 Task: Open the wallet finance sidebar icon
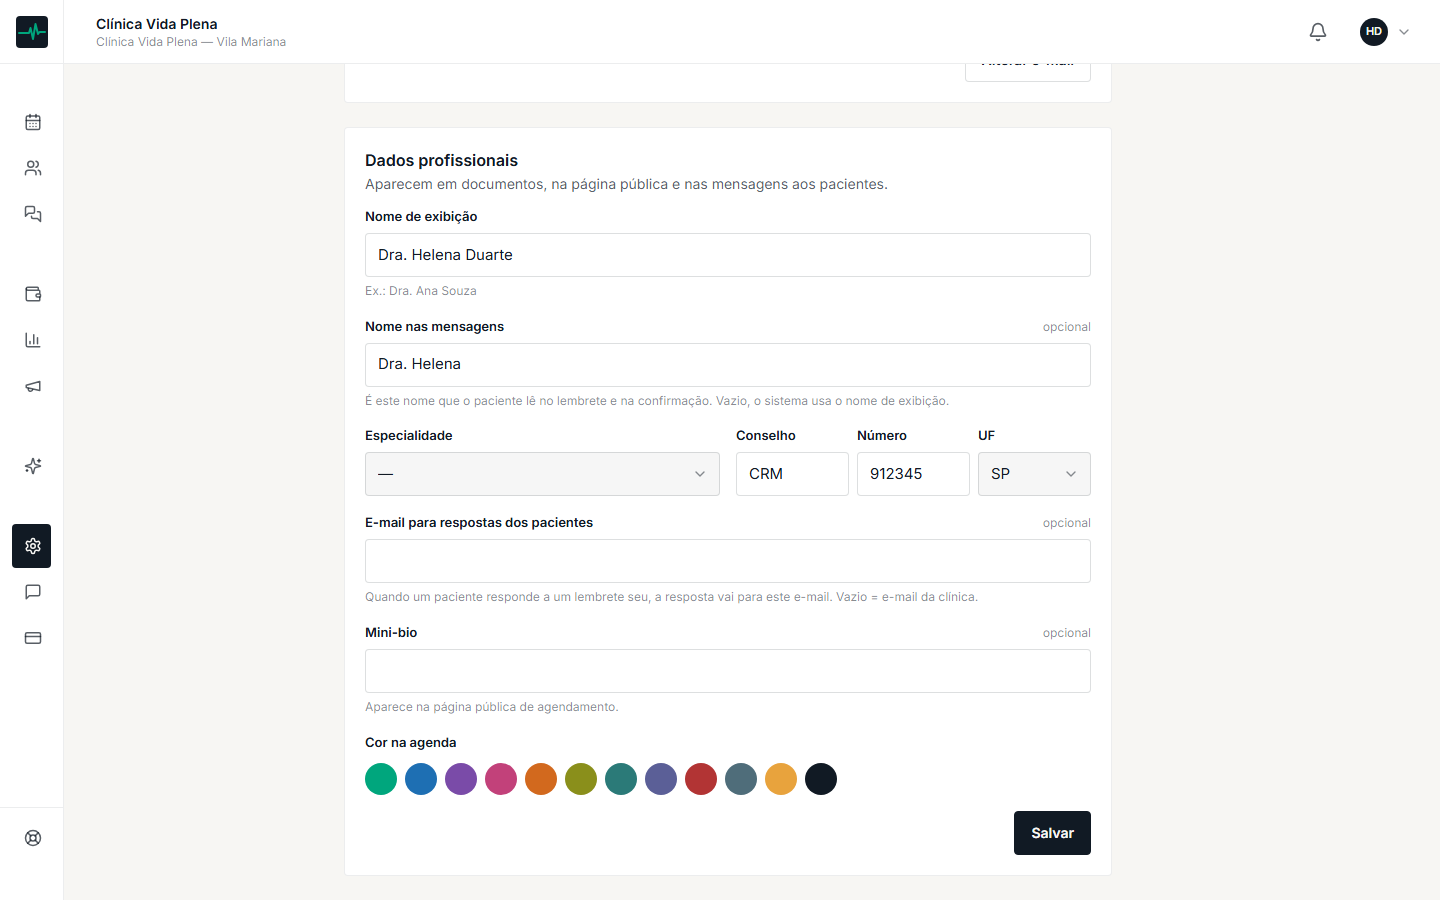coord(32,294)
